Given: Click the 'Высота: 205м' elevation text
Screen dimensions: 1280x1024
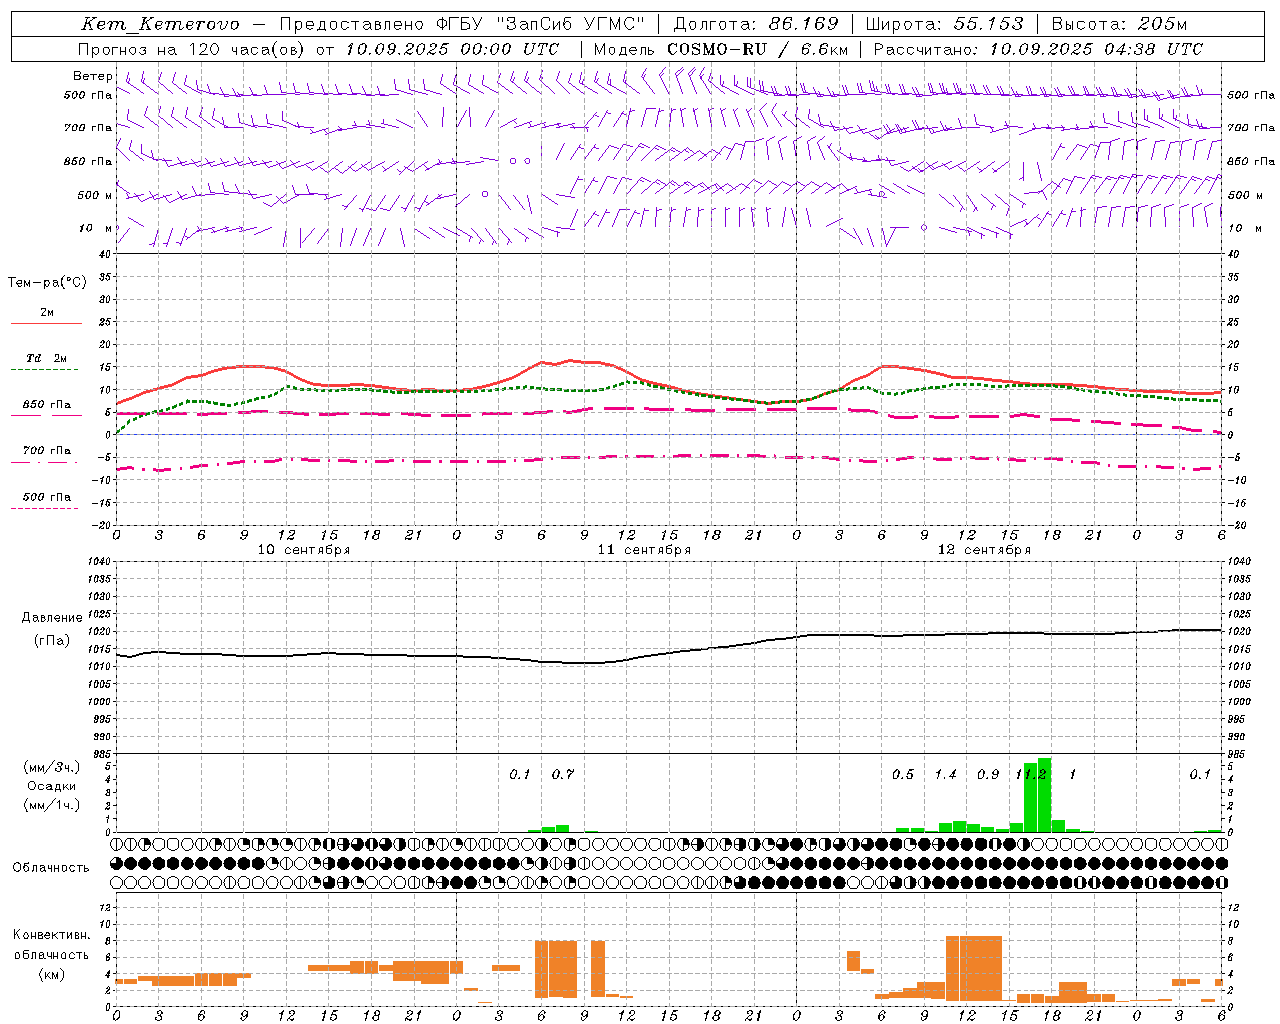Looking at the screenshot, I should coord(1119,24).
